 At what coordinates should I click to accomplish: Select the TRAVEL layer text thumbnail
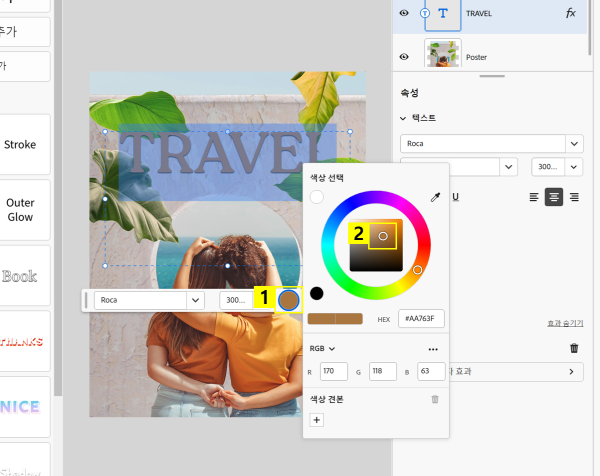click(x=443, y=15)
